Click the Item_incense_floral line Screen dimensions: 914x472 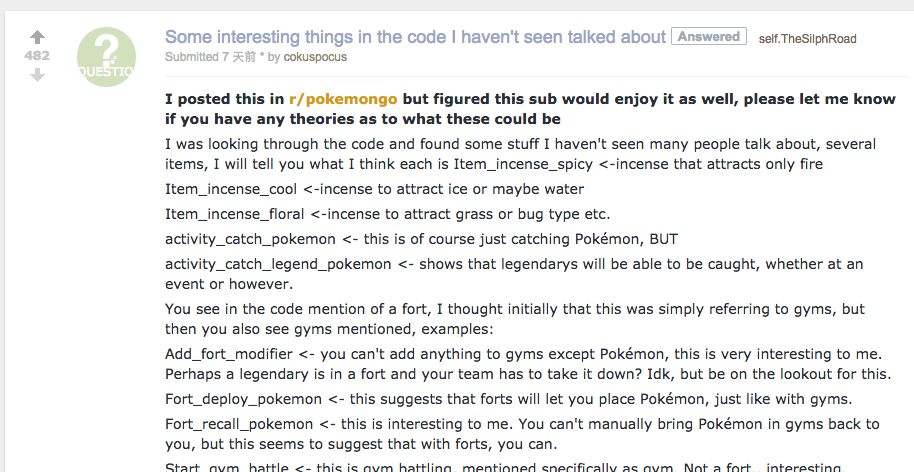tap(387, 214)
